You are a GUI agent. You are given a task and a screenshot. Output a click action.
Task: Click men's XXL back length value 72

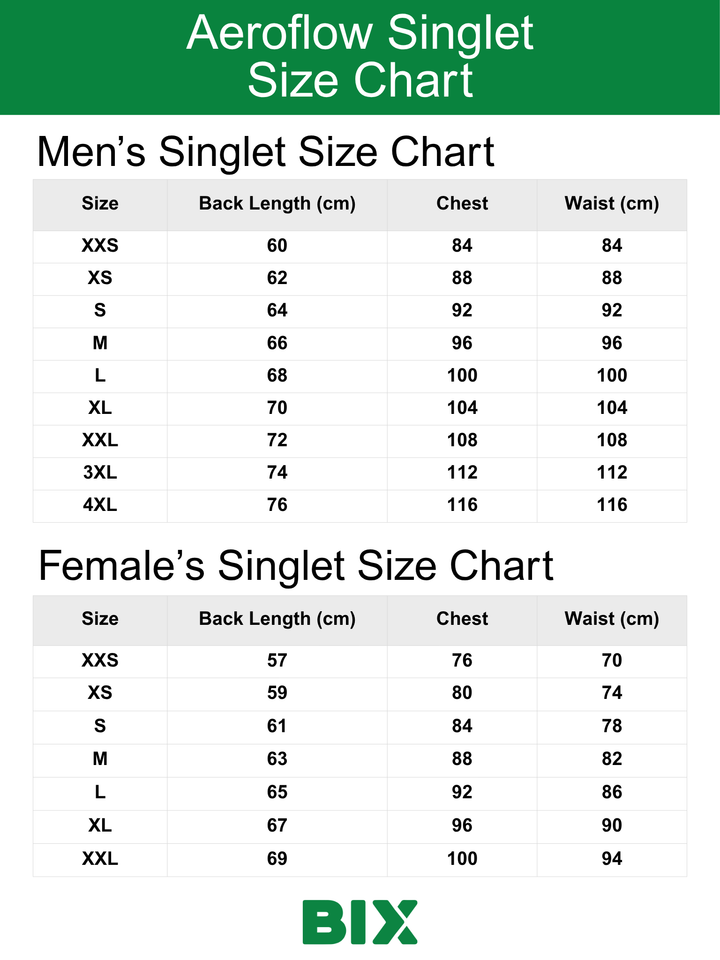click(x=277, y=440)
